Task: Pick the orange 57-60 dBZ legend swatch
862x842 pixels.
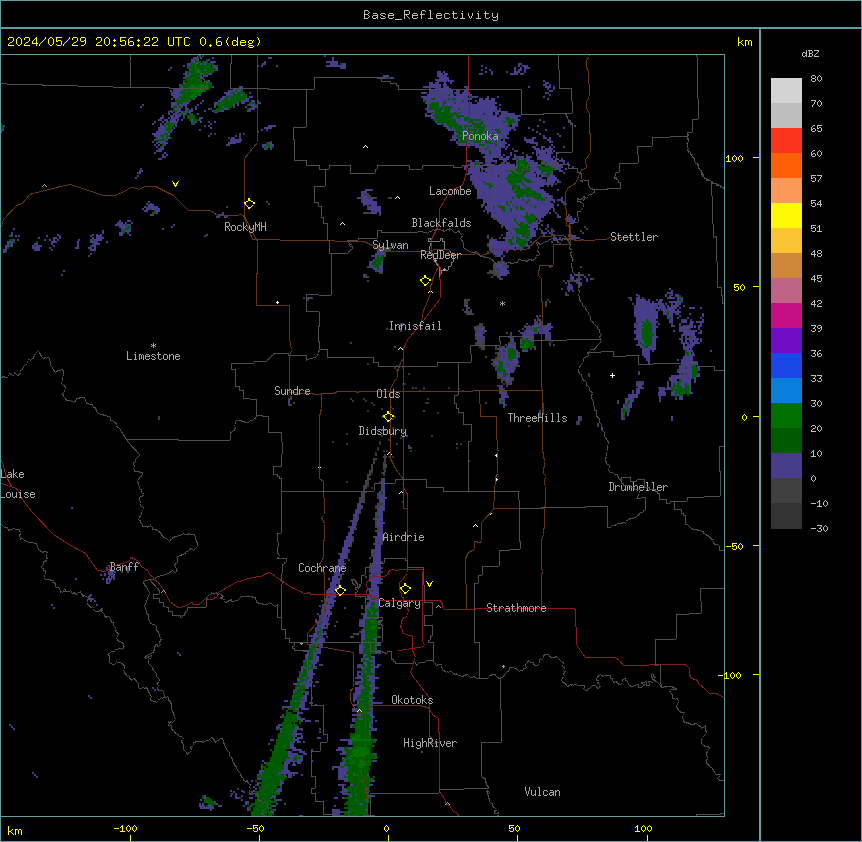Action: click(786, 165)
